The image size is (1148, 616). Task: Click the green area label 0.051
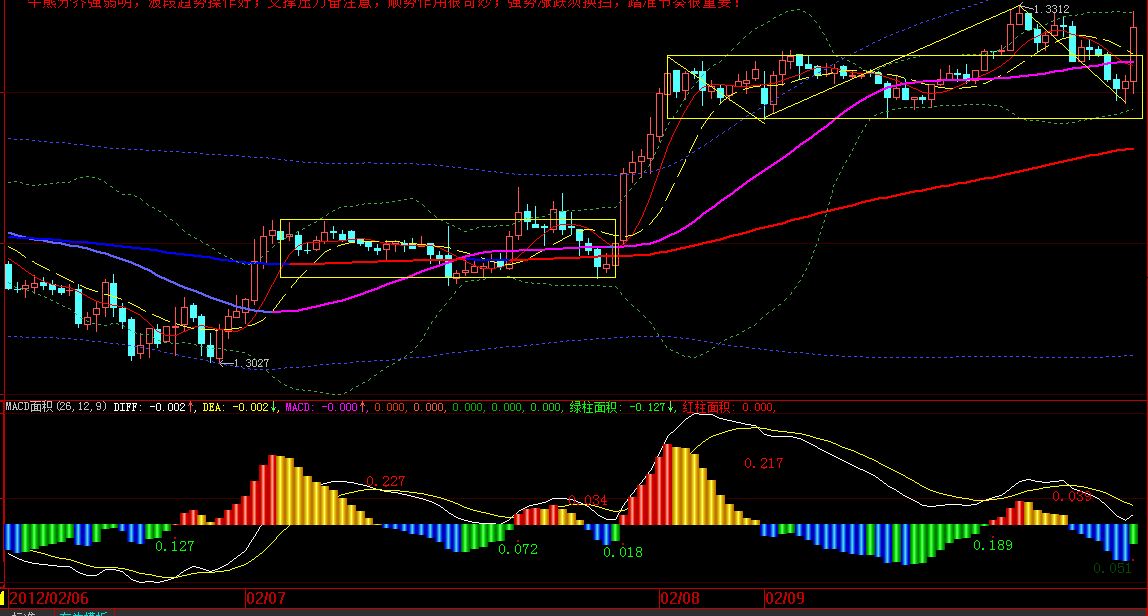(x=1113, y=568)
